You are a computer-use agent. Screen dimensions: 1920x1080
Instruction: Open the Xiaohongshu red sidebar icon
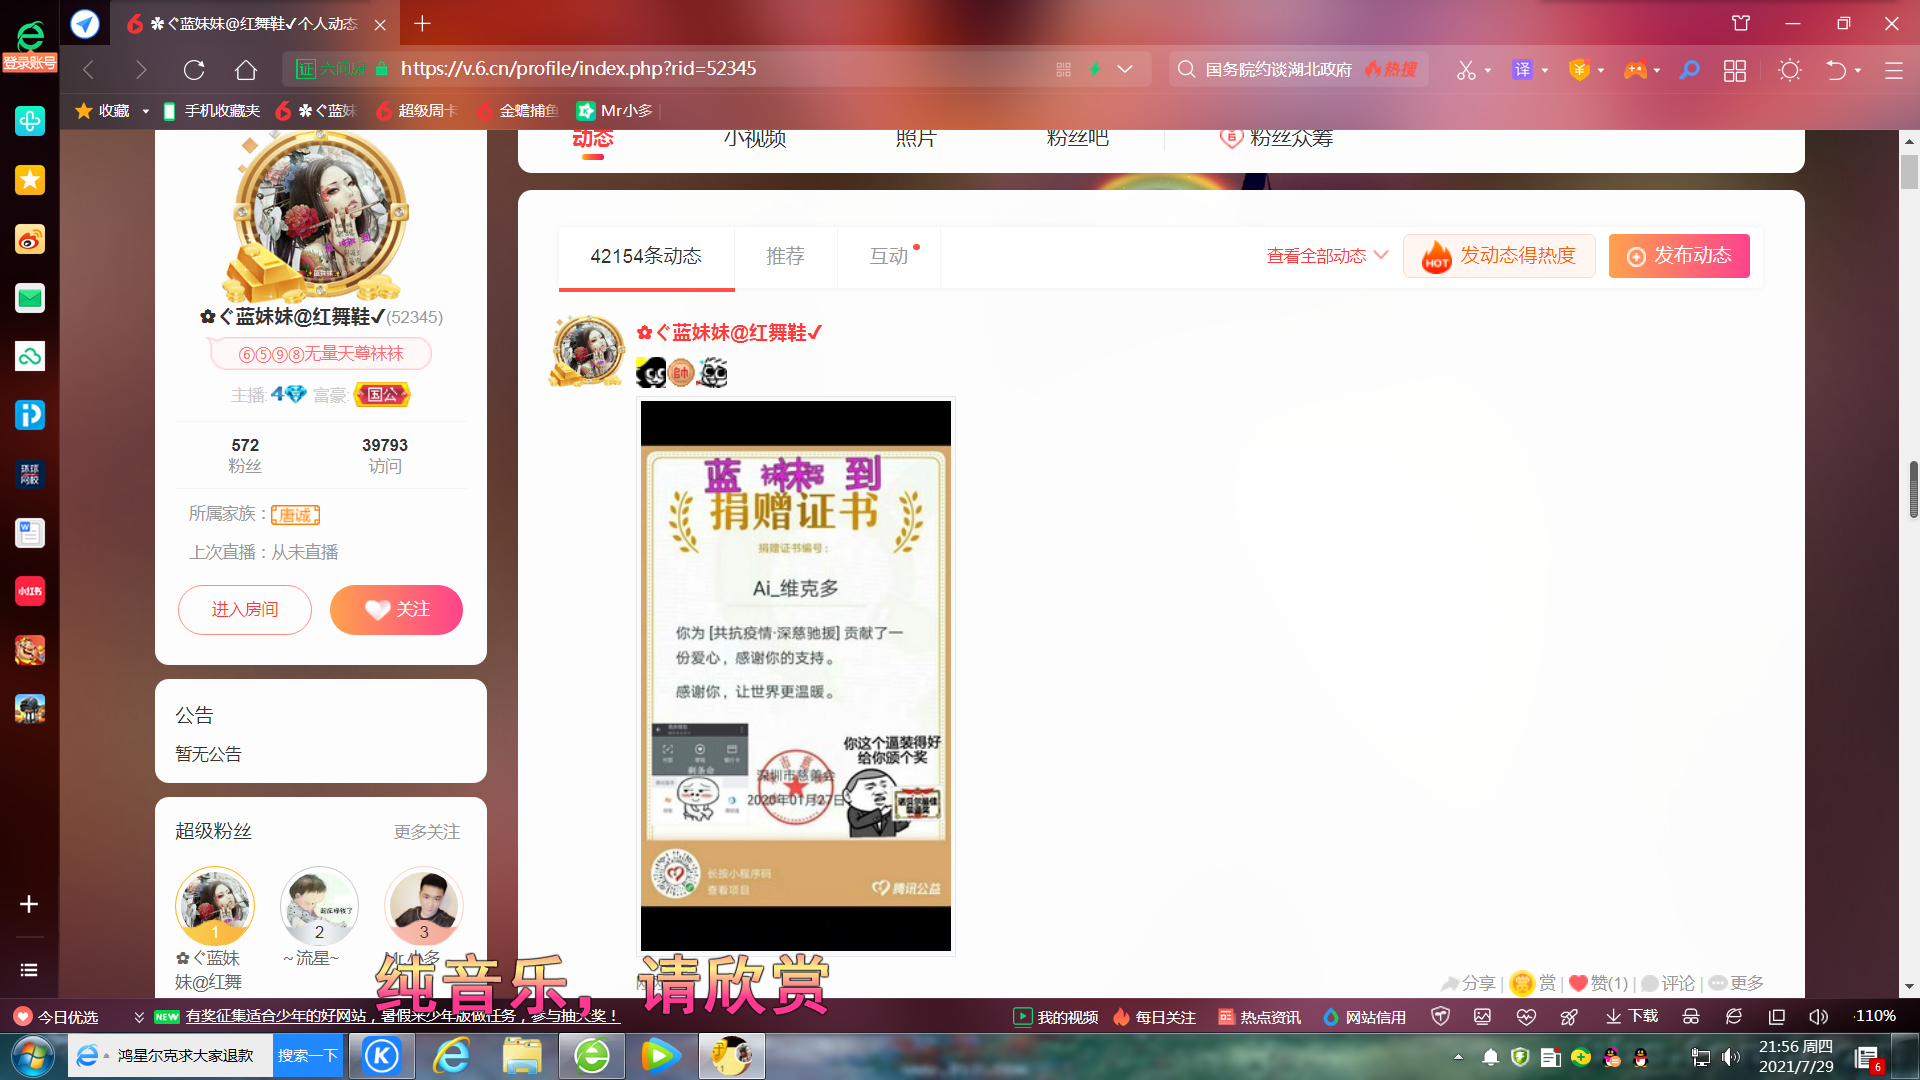(x=30, y=591)
